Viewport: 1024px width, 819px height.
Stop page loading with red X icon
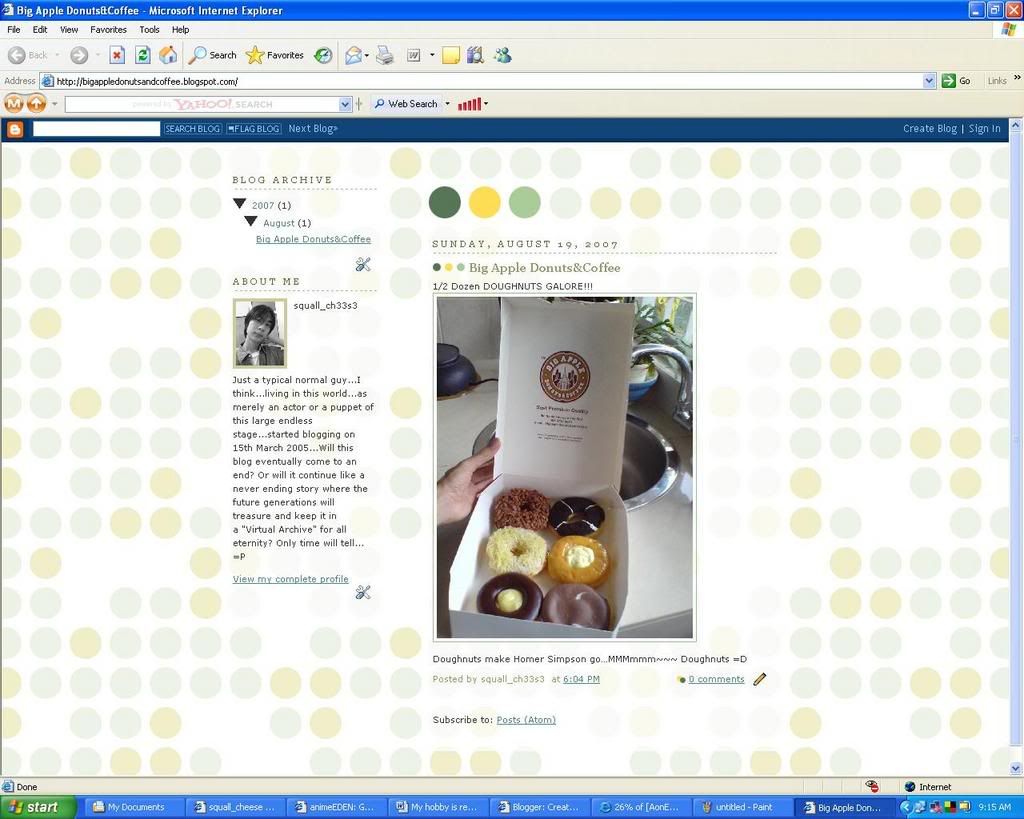(117, 56)
